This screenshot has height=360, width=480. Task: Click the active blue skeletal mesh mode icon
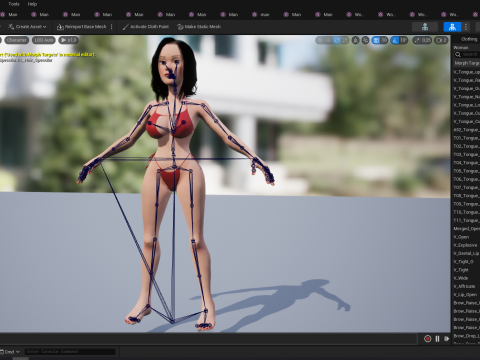click(452, 27)
